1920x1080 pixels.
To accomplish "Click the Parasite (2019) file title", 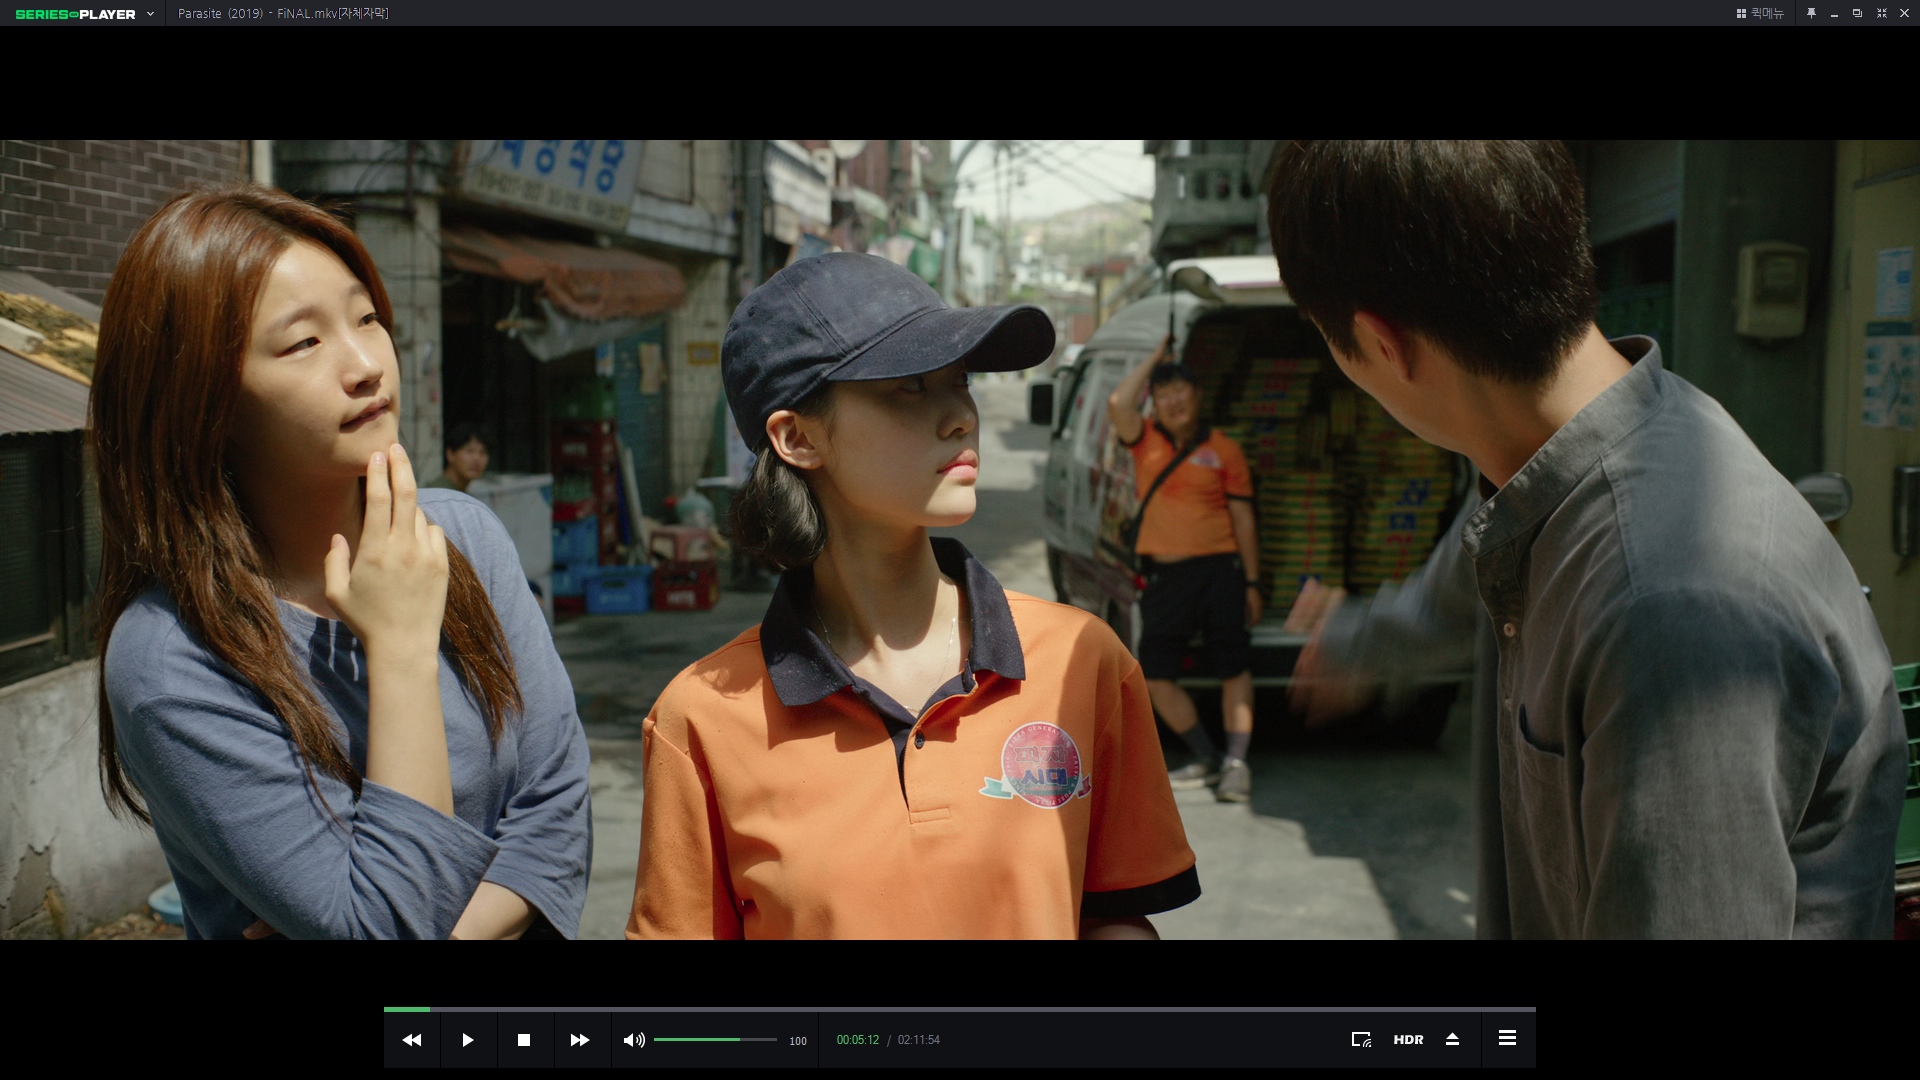I will (x=283, y=14).
